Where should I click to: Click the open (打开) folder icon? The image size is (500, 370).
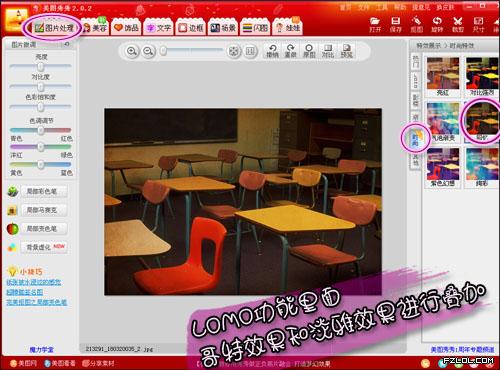point(375,24)
